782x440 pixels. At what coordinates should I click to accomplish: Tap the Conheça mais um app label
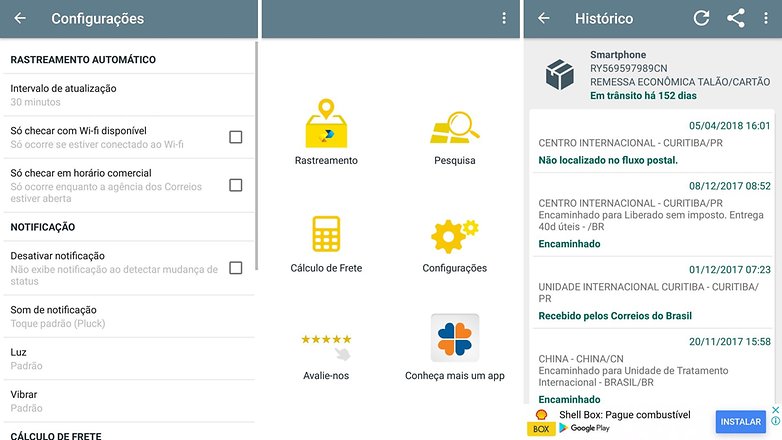454,376
